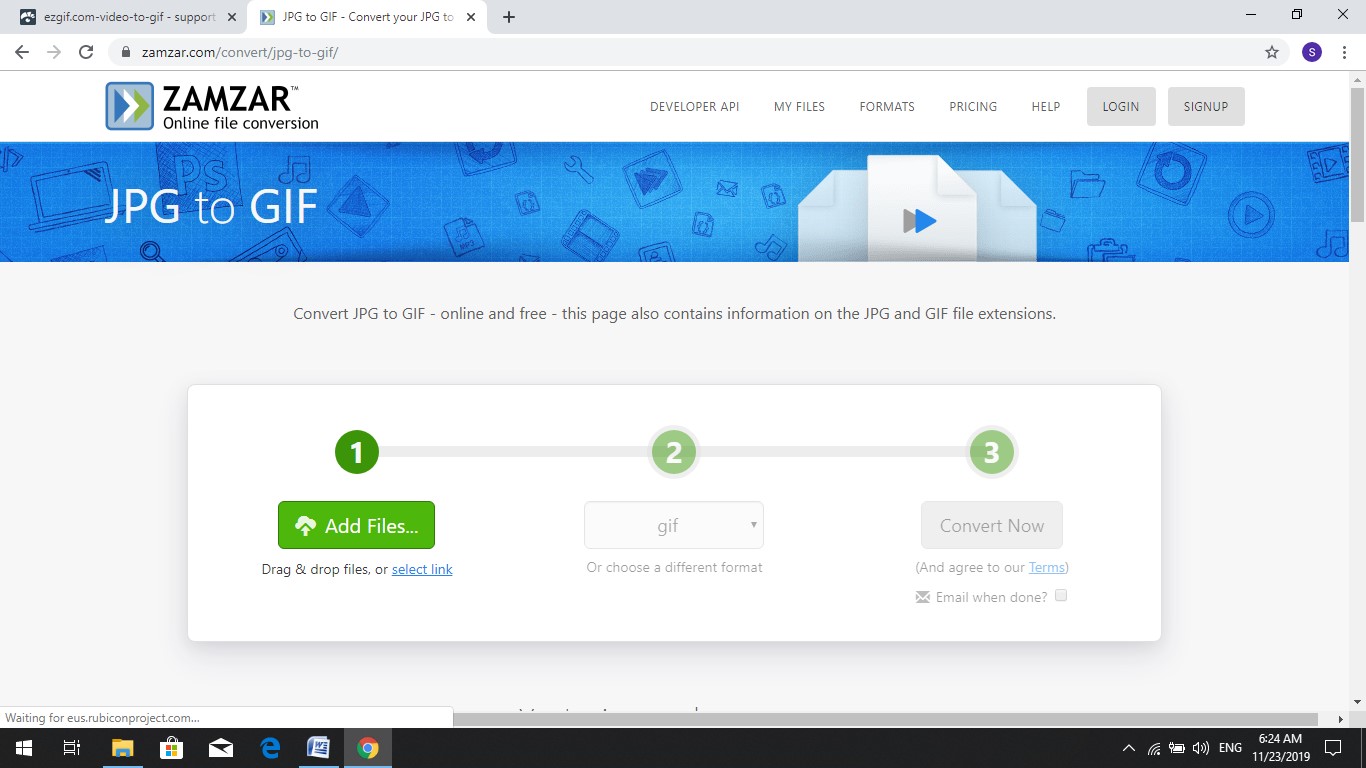Open the Mail app from the taskbar
Viewport: 1366px width, 768px height.
pos(220,748)
